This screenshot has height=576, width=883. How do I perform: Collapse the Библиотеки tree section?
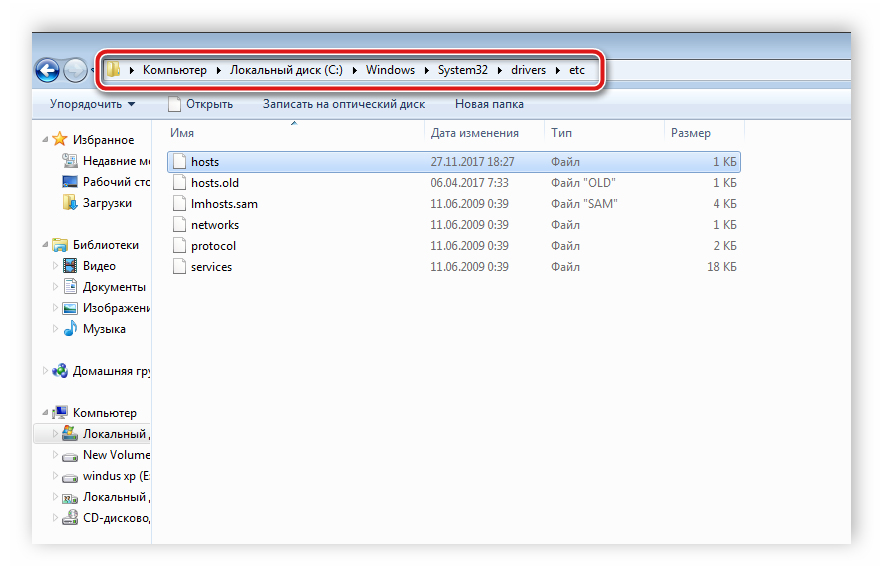click(44, 245)
